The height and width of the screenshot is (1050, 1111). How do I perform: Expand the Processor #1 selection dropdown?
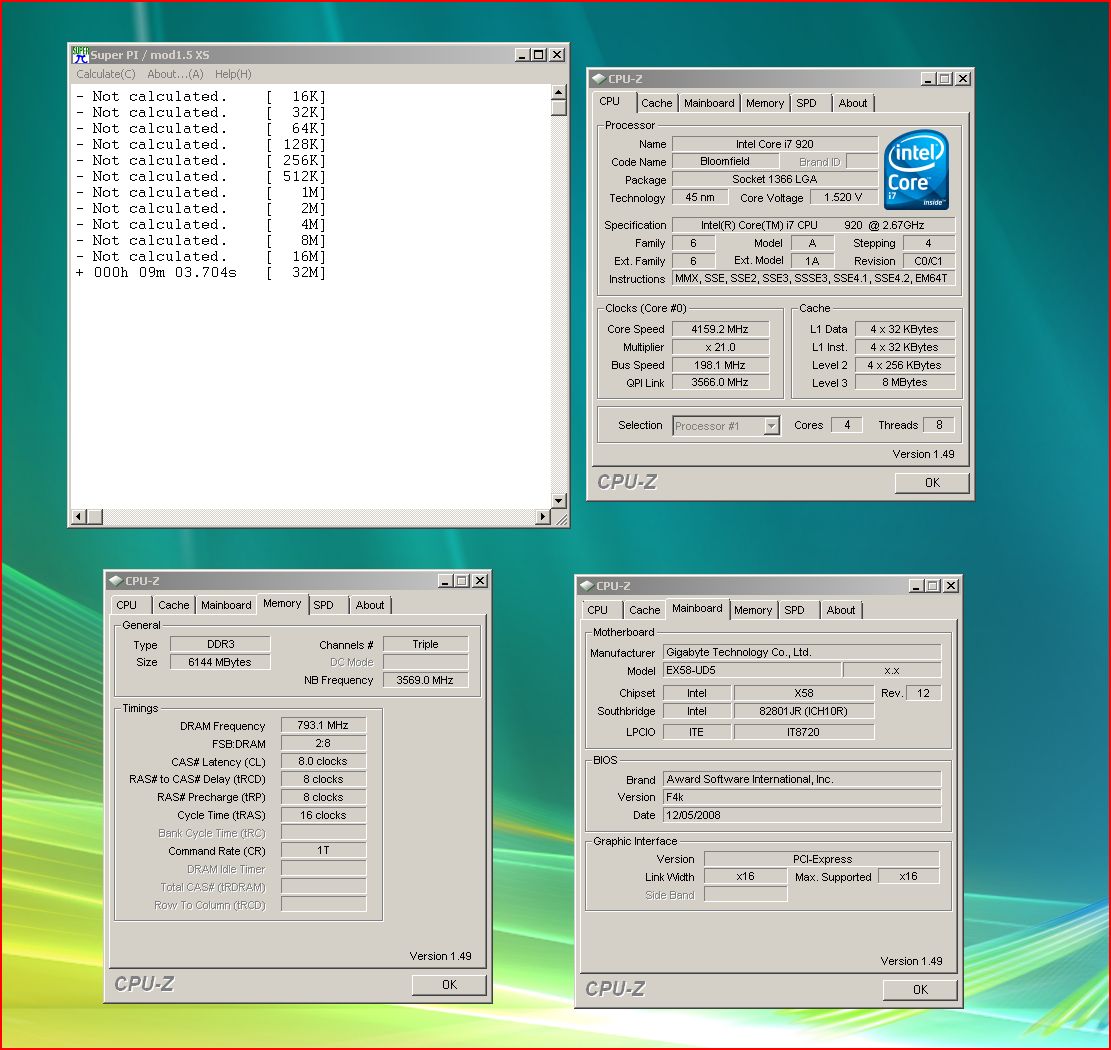click(772, 426)
